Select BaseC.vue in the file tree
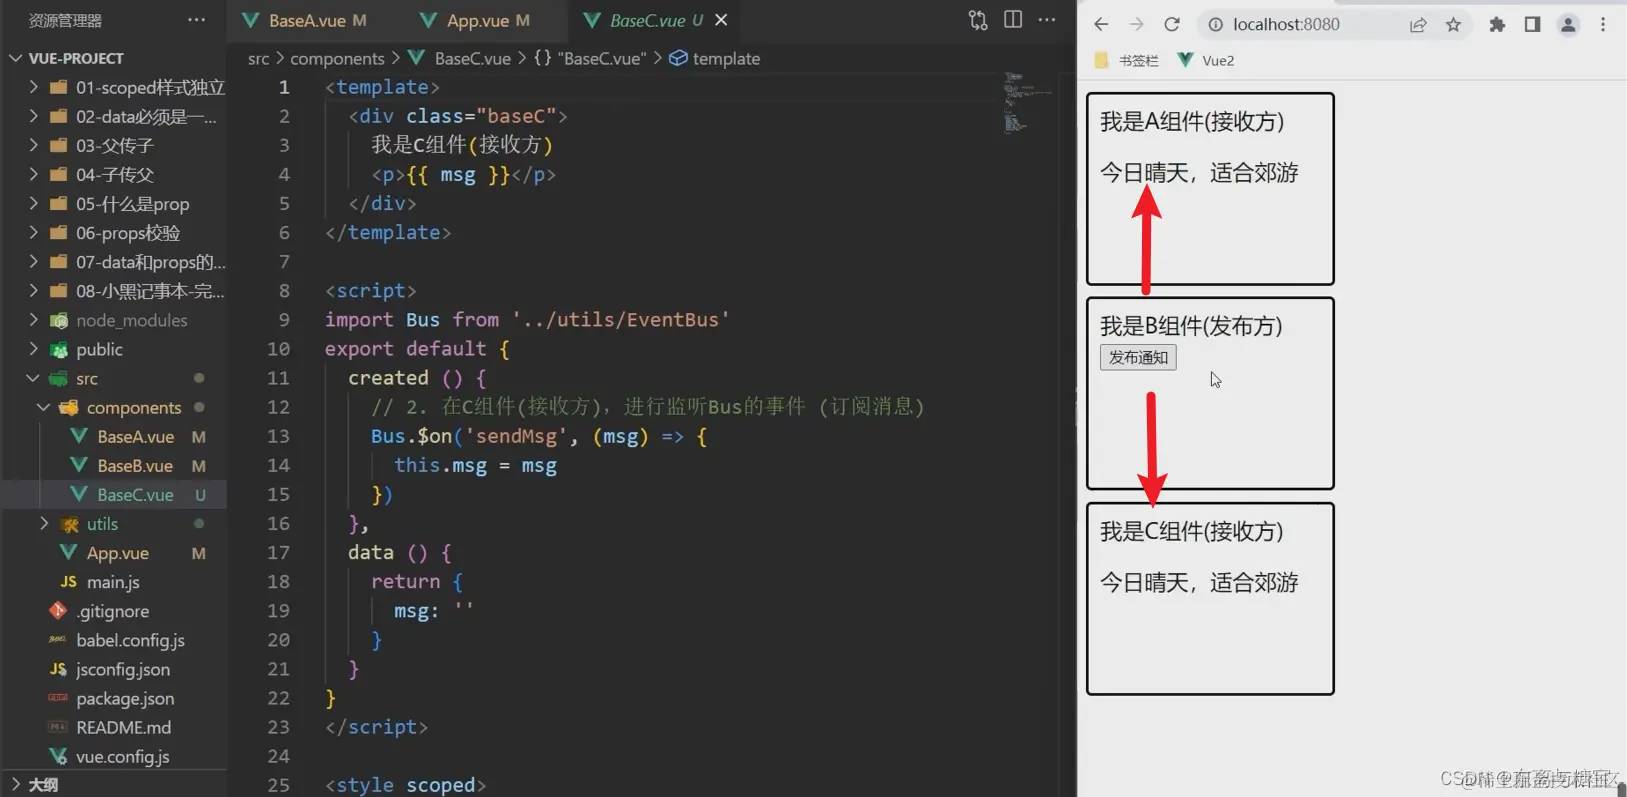Screen dimensions: 1627x797 click(x=114, y=494)
